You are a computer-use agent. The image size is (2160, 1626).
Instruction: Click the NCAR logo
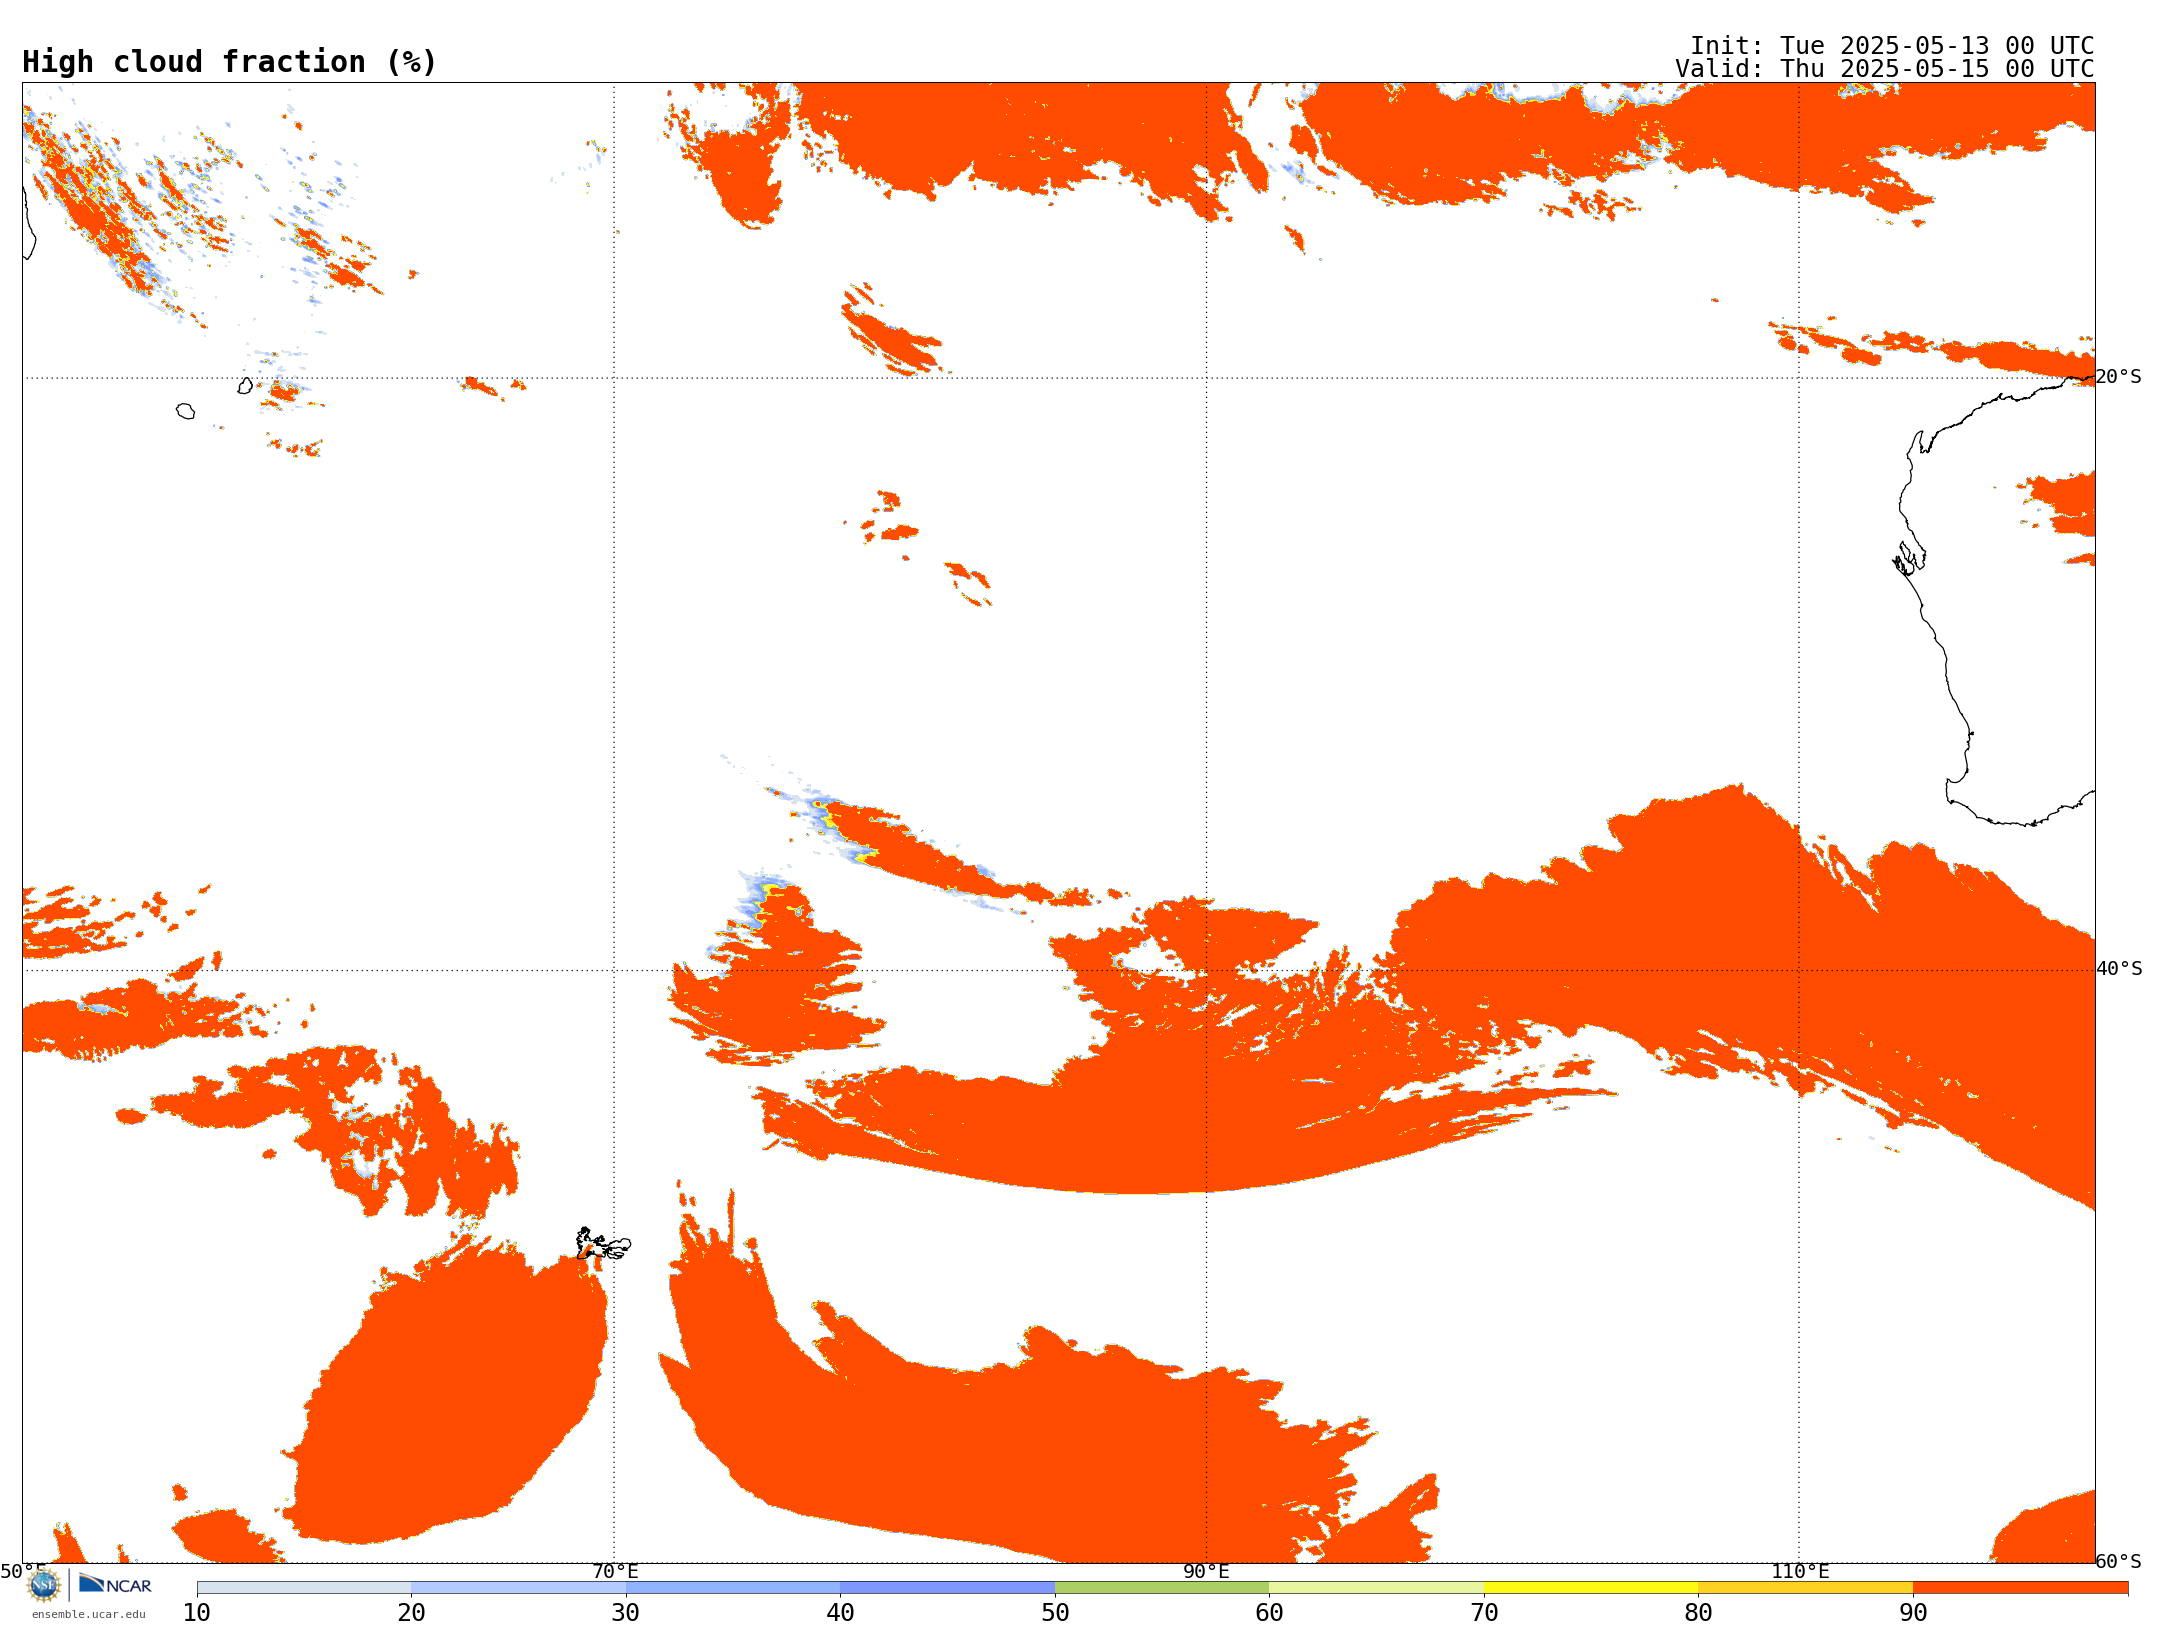click(x=115, y=1584)
